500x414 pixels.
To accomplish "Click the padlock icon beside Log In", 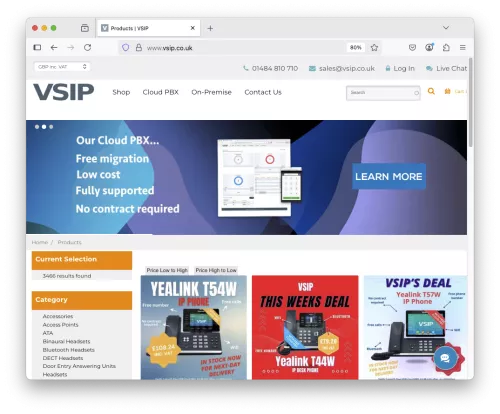I will tap(388, 68).
